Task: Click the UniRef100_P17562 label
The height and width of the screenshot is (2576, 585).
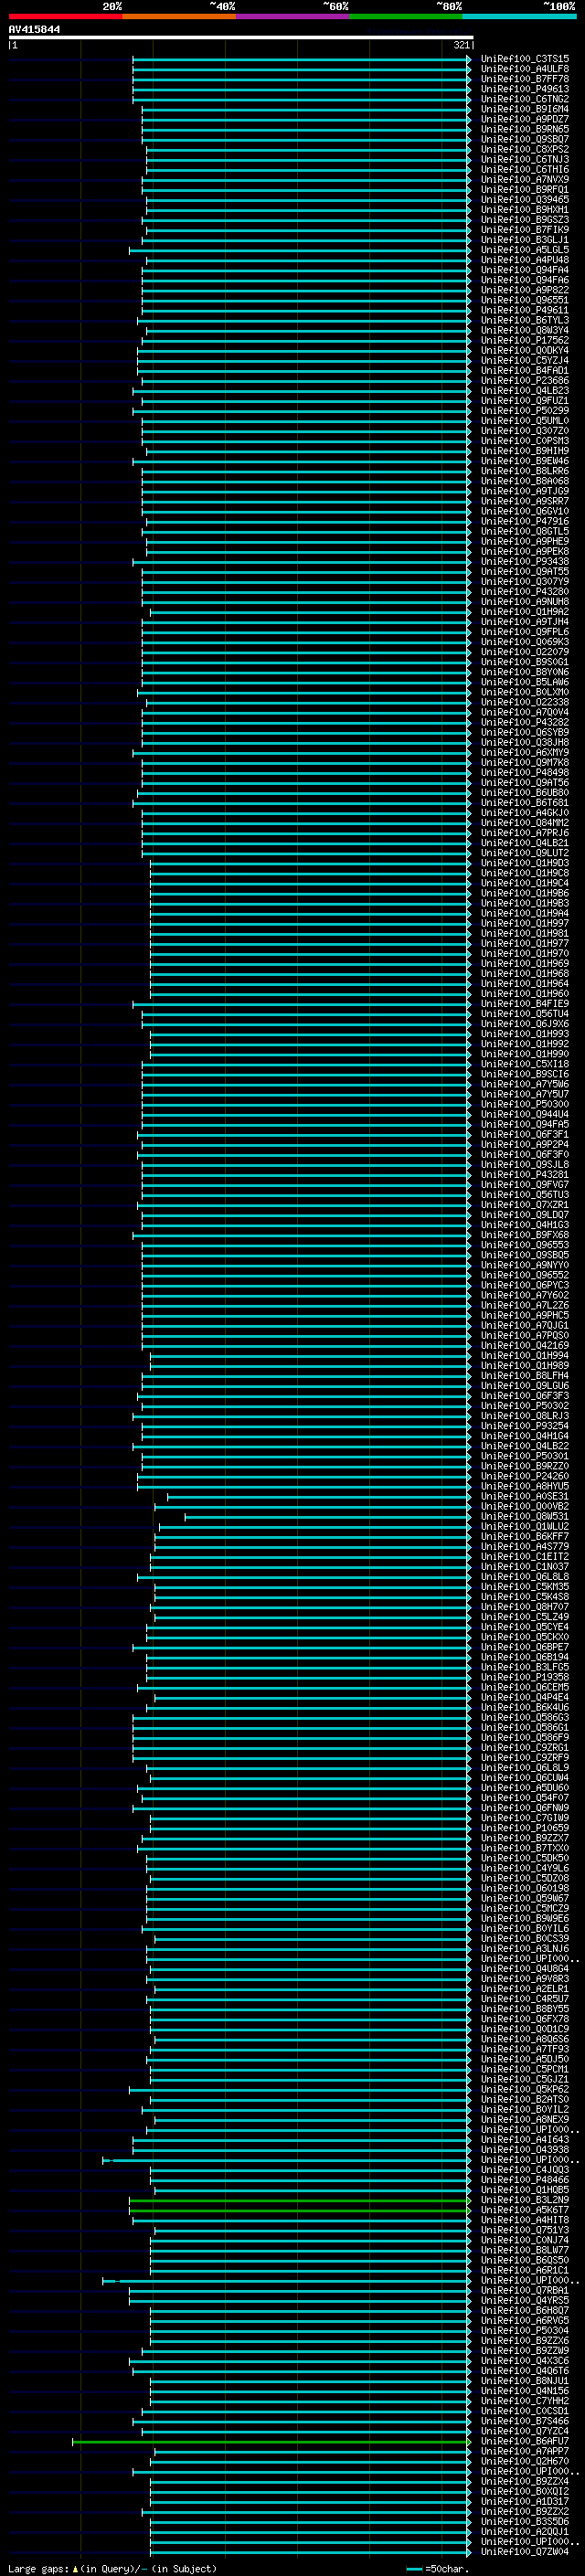Action: tap(525, 341)
